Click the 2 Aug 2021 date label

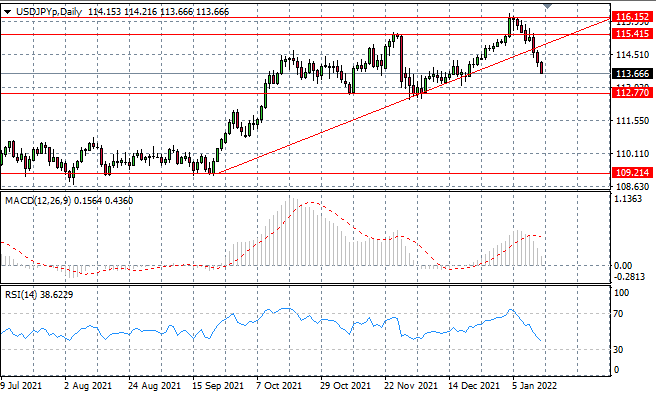[88, 385]
